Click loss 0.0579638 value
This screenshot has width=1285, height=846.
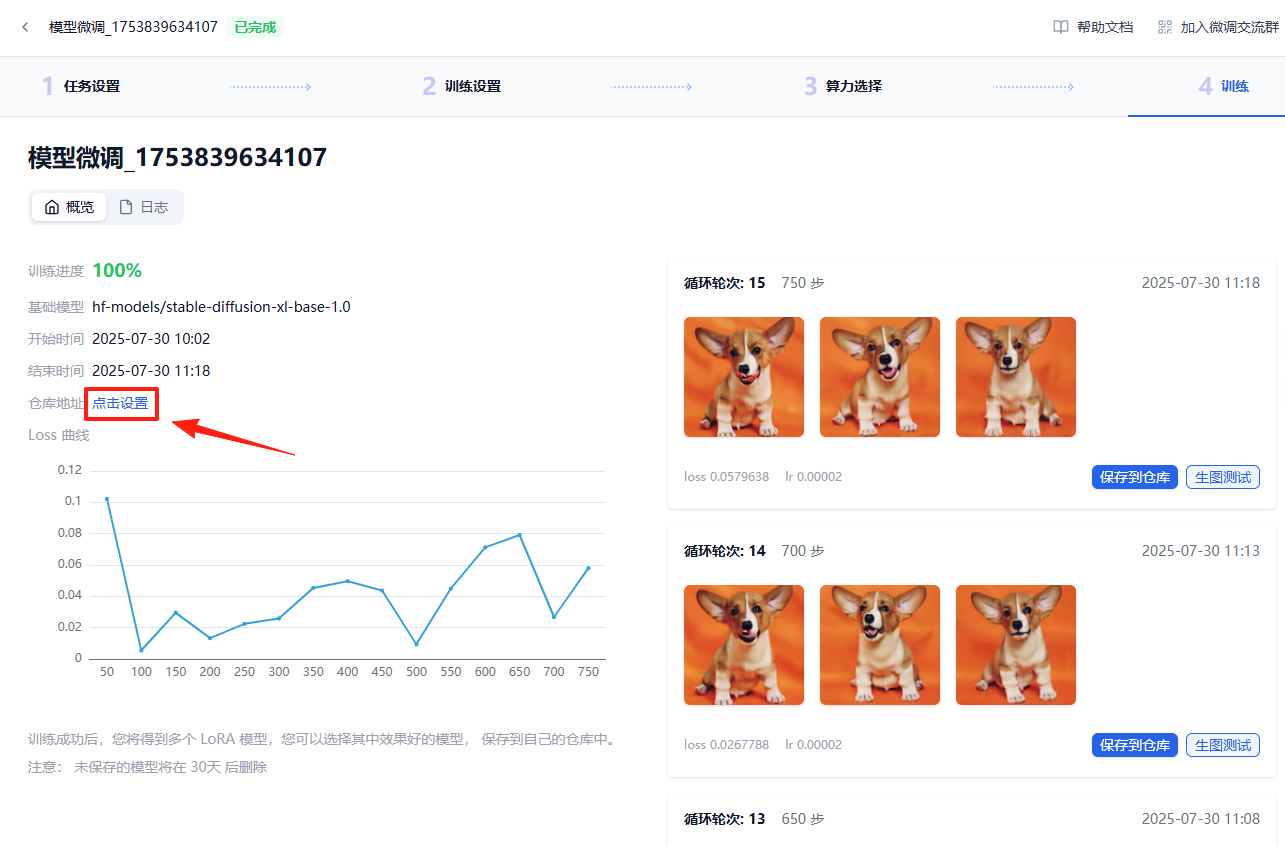727,477
